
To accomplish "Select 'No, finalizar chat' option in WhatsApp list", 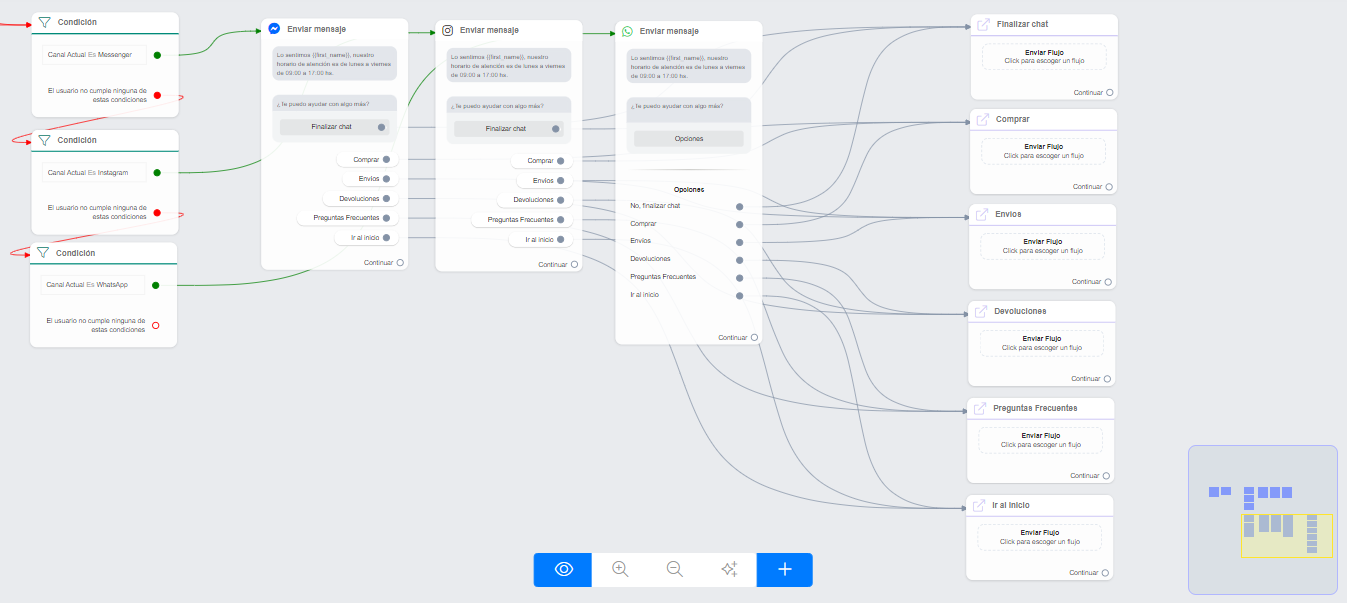I will 656,206.
